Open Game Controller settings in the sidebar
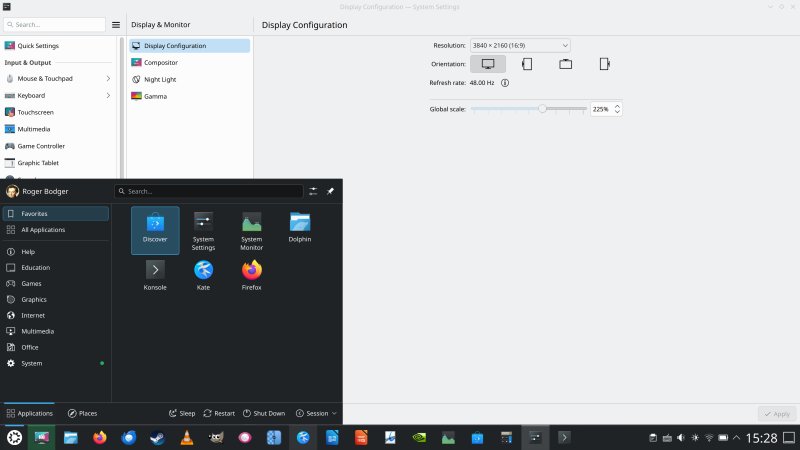Screen dimensions: 800x450 pyautogui.click(x=58, y=146)
